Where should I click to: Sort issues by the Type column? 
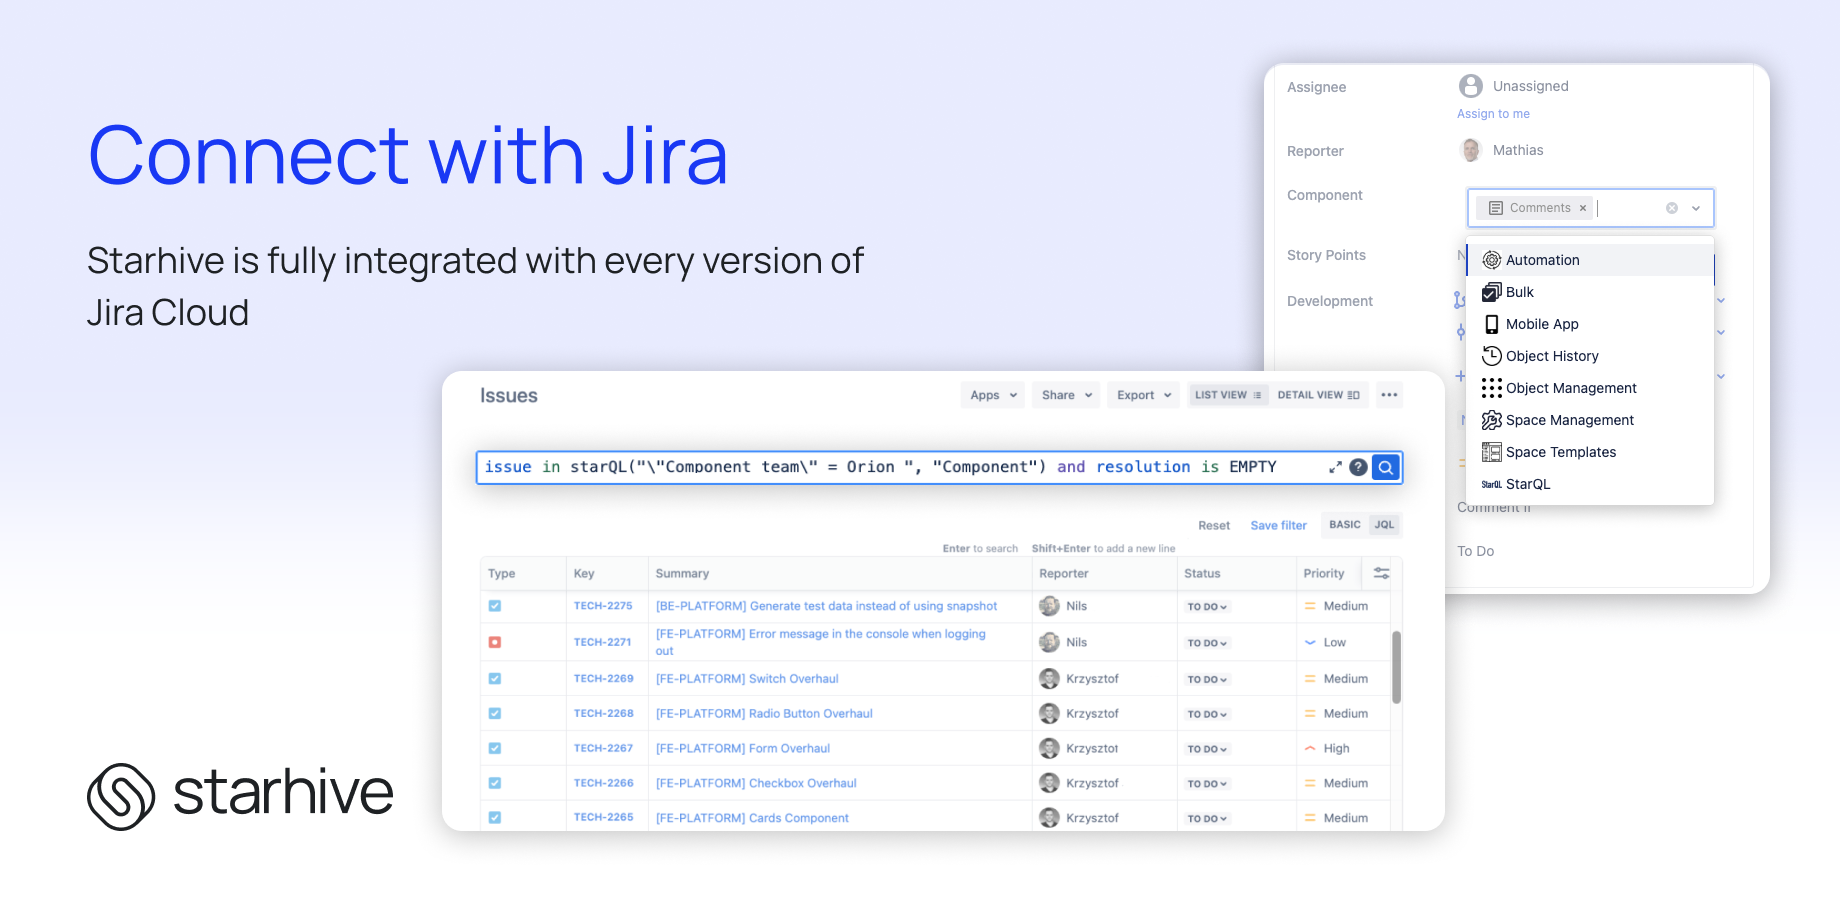(502, 574)
